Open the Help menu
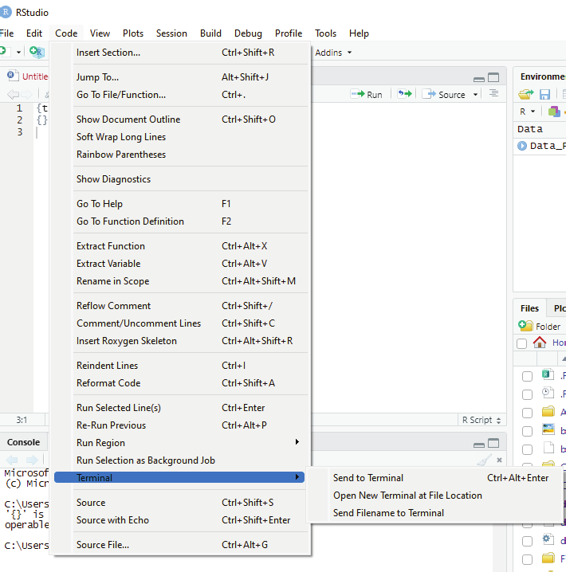The width and height of the screenshot is (566, 572). 359,34
